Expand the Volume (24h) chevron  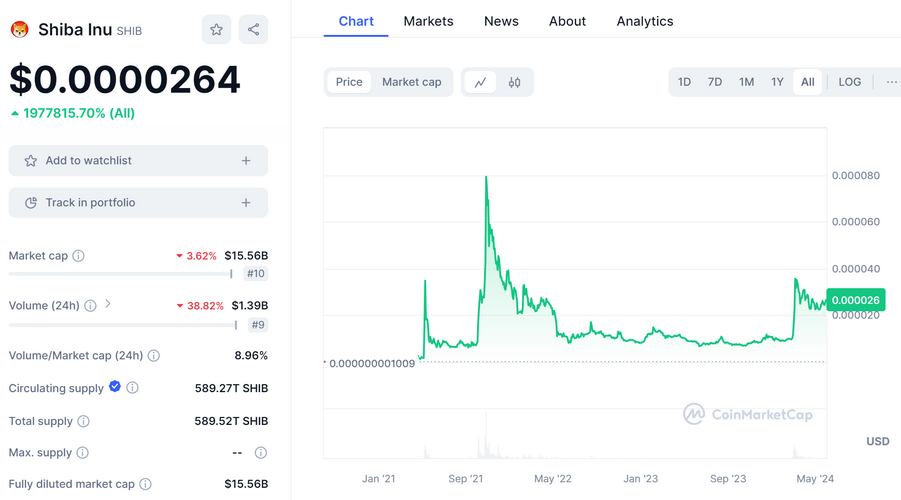108,304
